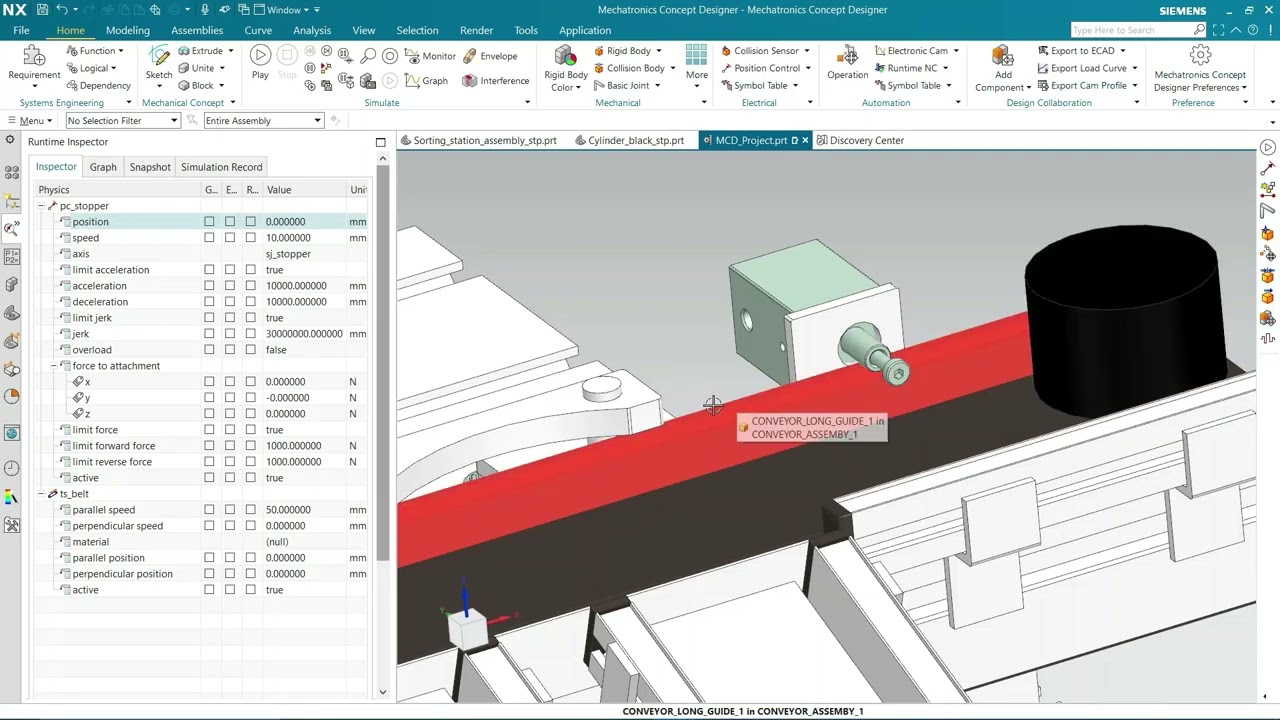Tick the G column checkbox for jerk row
Image resolution: width=1280 pixels, height=720 pixels.
click(209, 334)
